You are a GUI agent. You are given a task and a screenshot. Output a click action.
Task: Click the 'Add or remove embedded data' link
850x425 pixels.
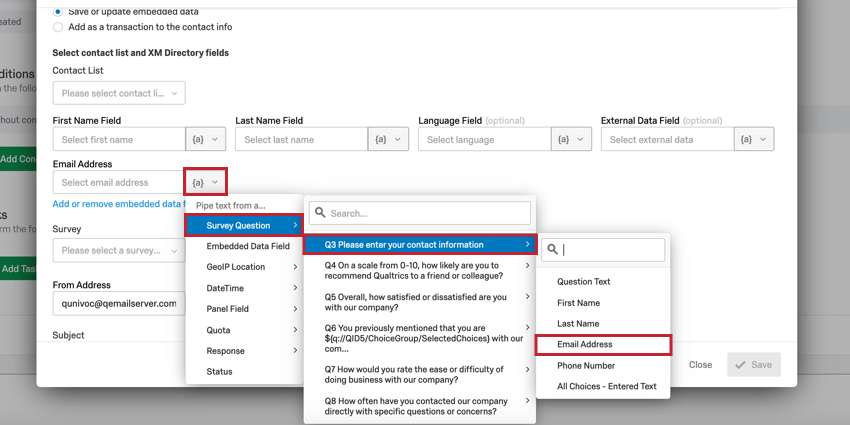(x=119, y=204)
